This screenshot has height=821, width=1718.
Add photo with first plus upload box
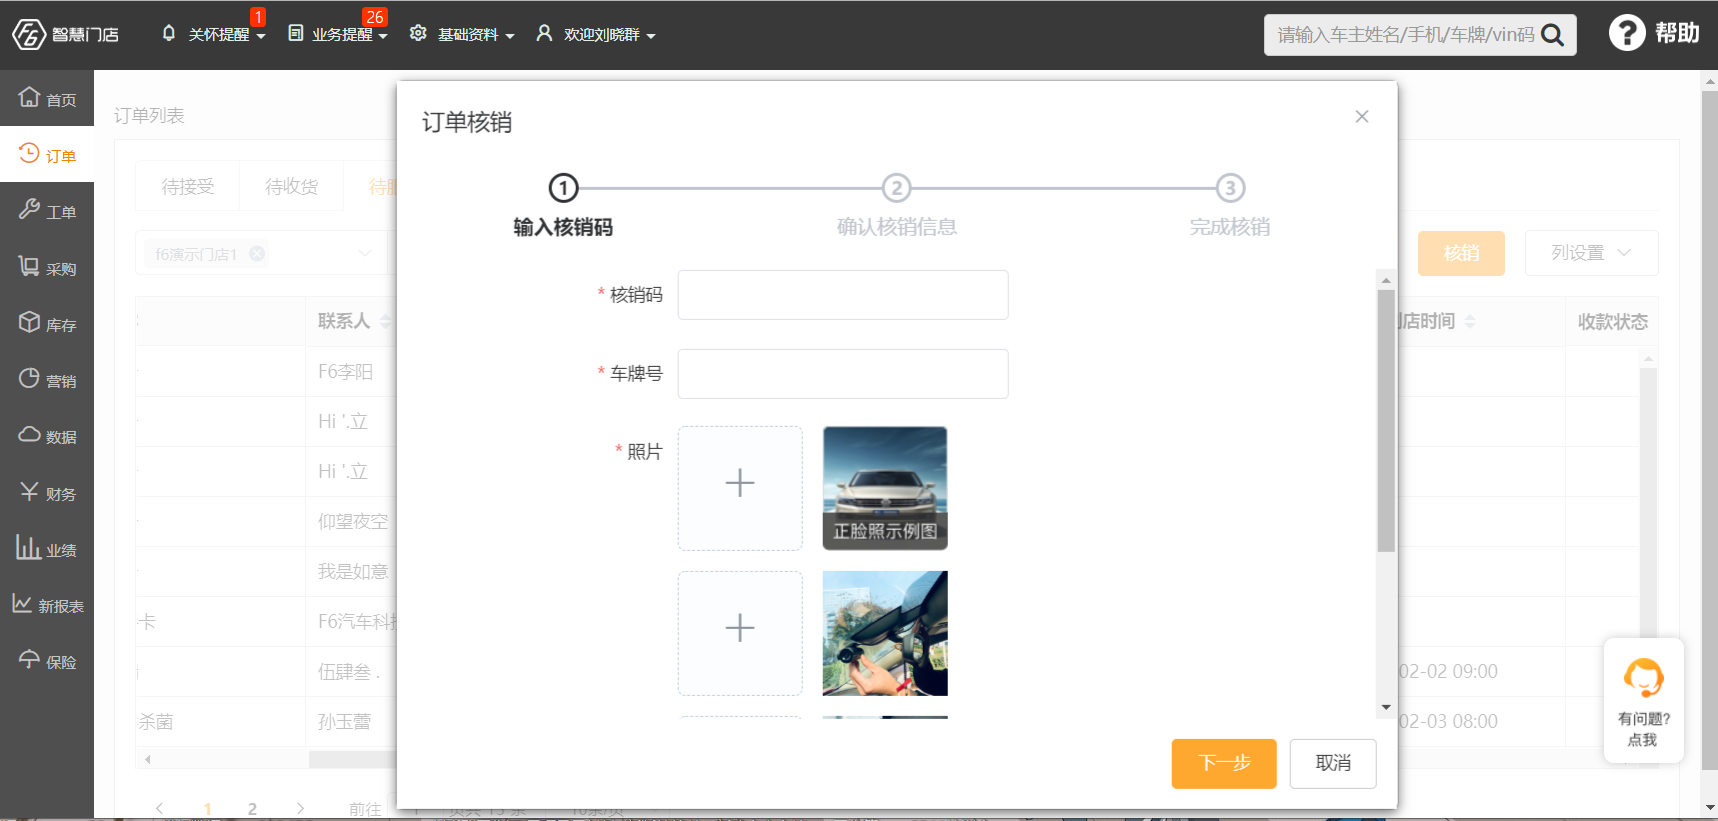(x=740, y=488)
